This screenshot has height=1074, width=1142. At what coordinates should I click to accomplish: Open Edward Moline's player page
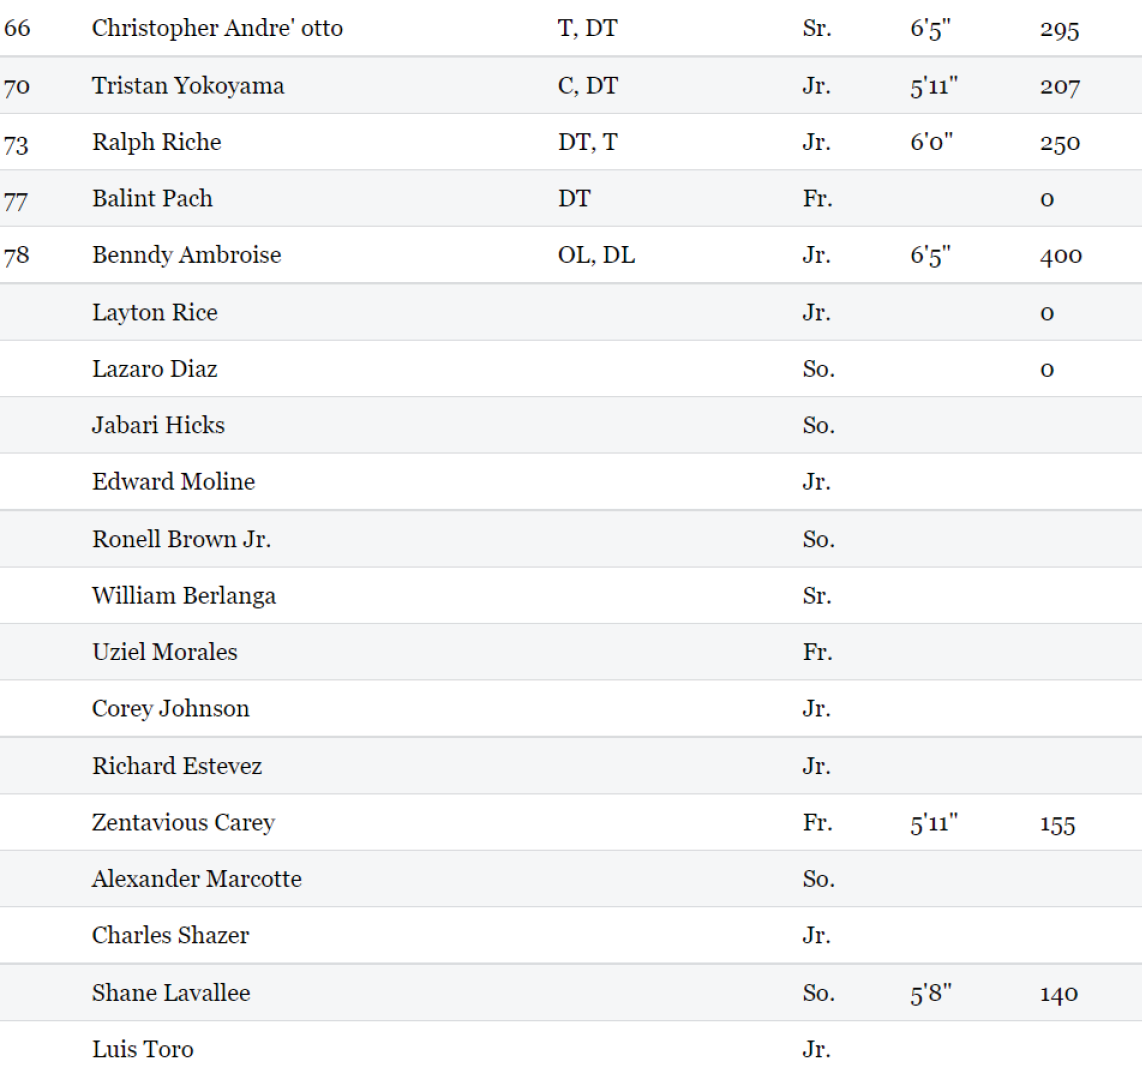173,482
